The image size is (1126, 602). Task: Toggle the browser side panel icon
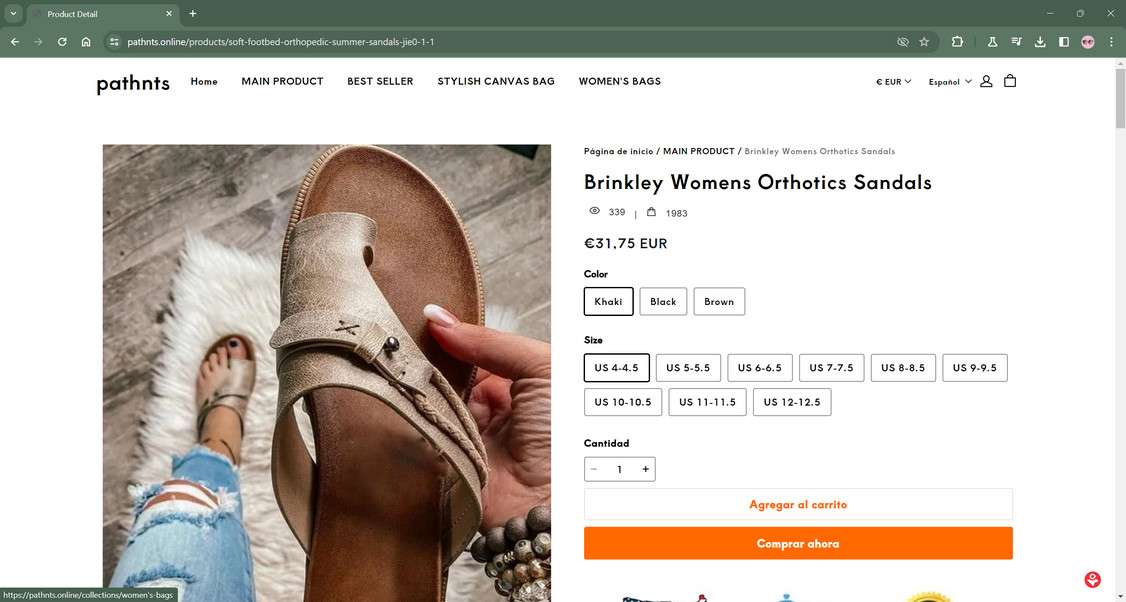tap(1064, 42)
